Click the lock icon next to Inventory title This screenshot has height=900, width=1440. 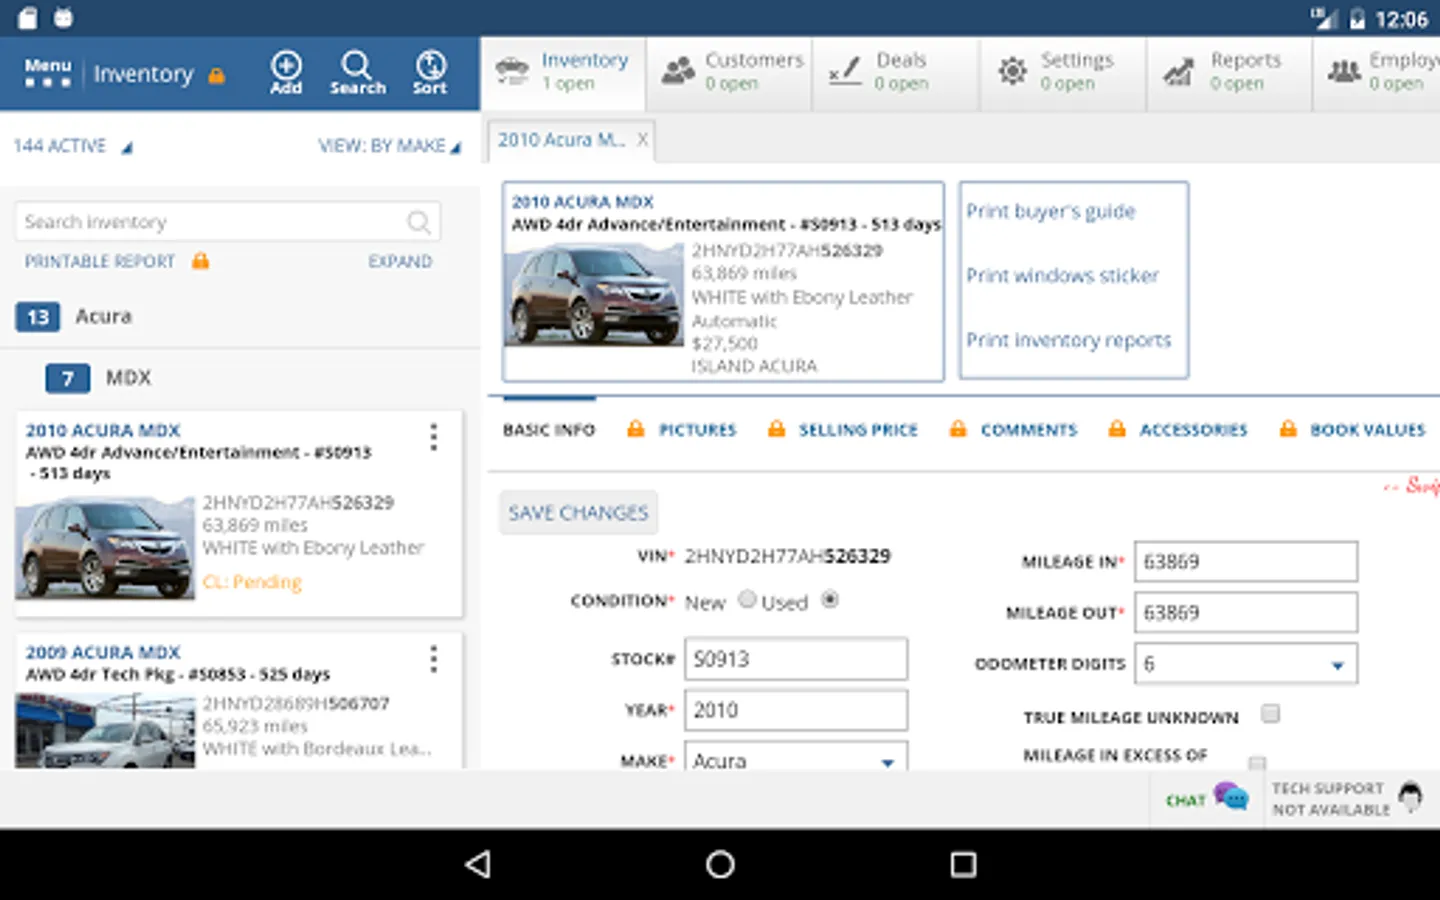pos(216,75)
